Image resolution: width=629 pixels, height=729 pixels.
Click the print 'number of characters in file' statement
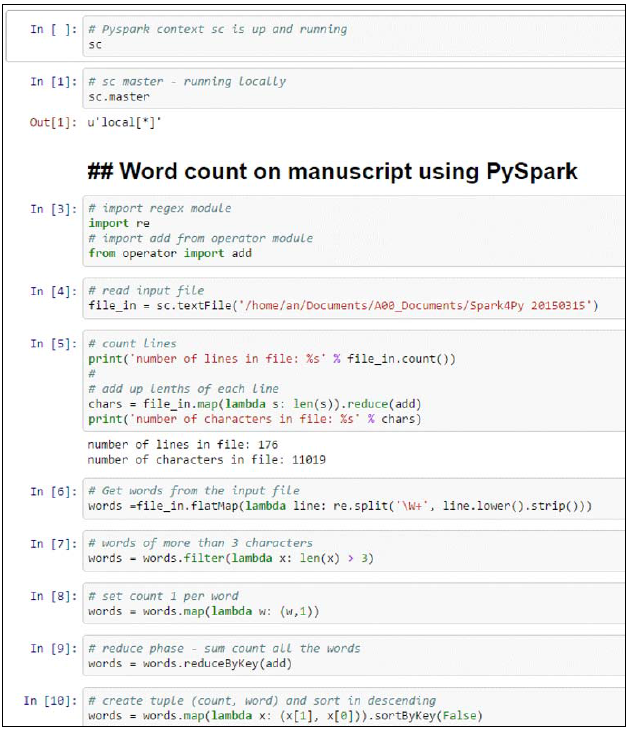click(255, 419)
